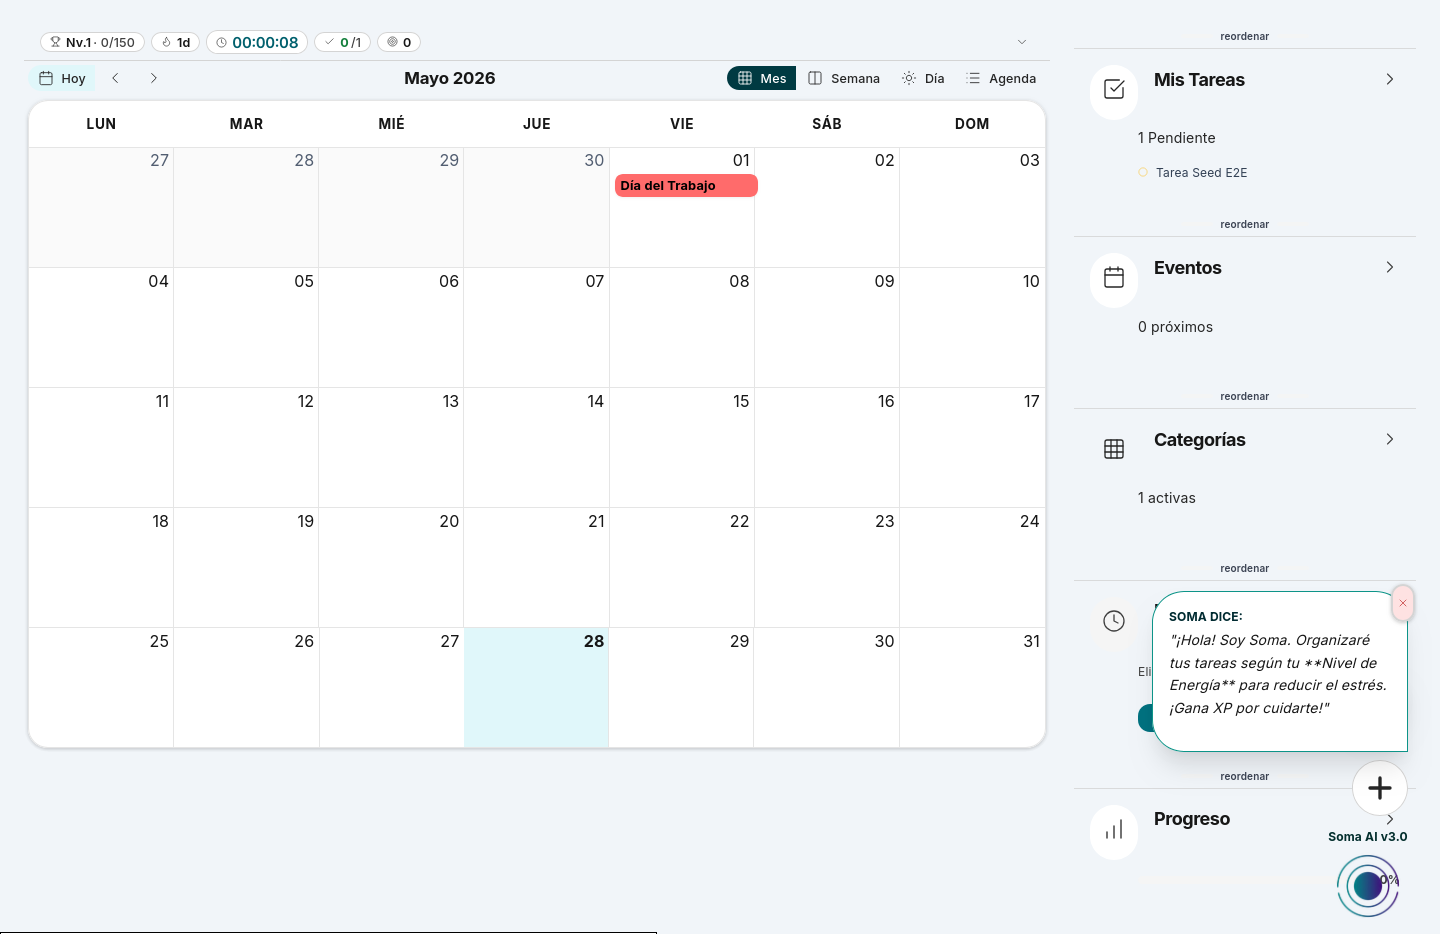Click the Mis Tareas checkbox icon
Image resolution: width=1440 pixels, height=934 pixels.
click(1114, 90)
